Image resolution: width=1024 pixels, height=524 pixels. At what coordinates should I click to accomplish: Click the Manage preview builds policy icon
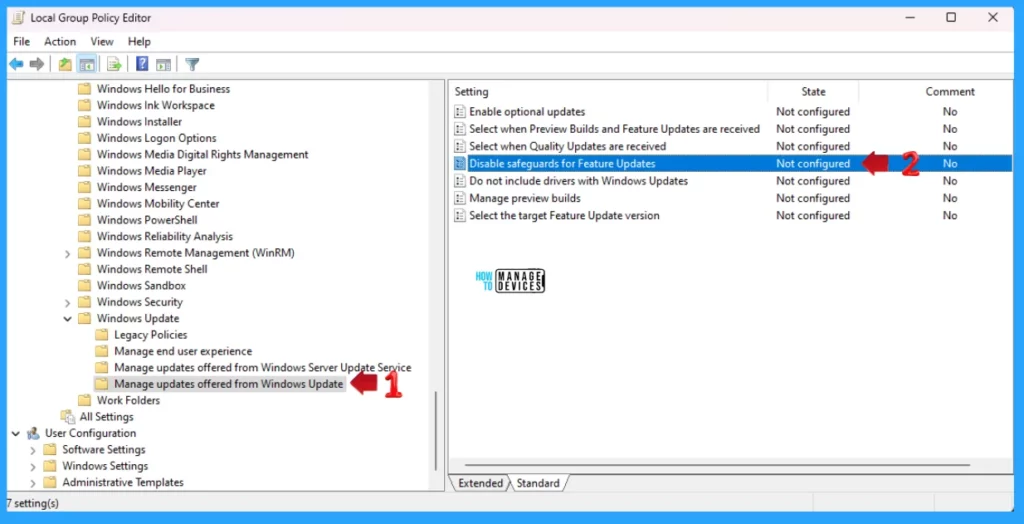[x=460, y=198]
